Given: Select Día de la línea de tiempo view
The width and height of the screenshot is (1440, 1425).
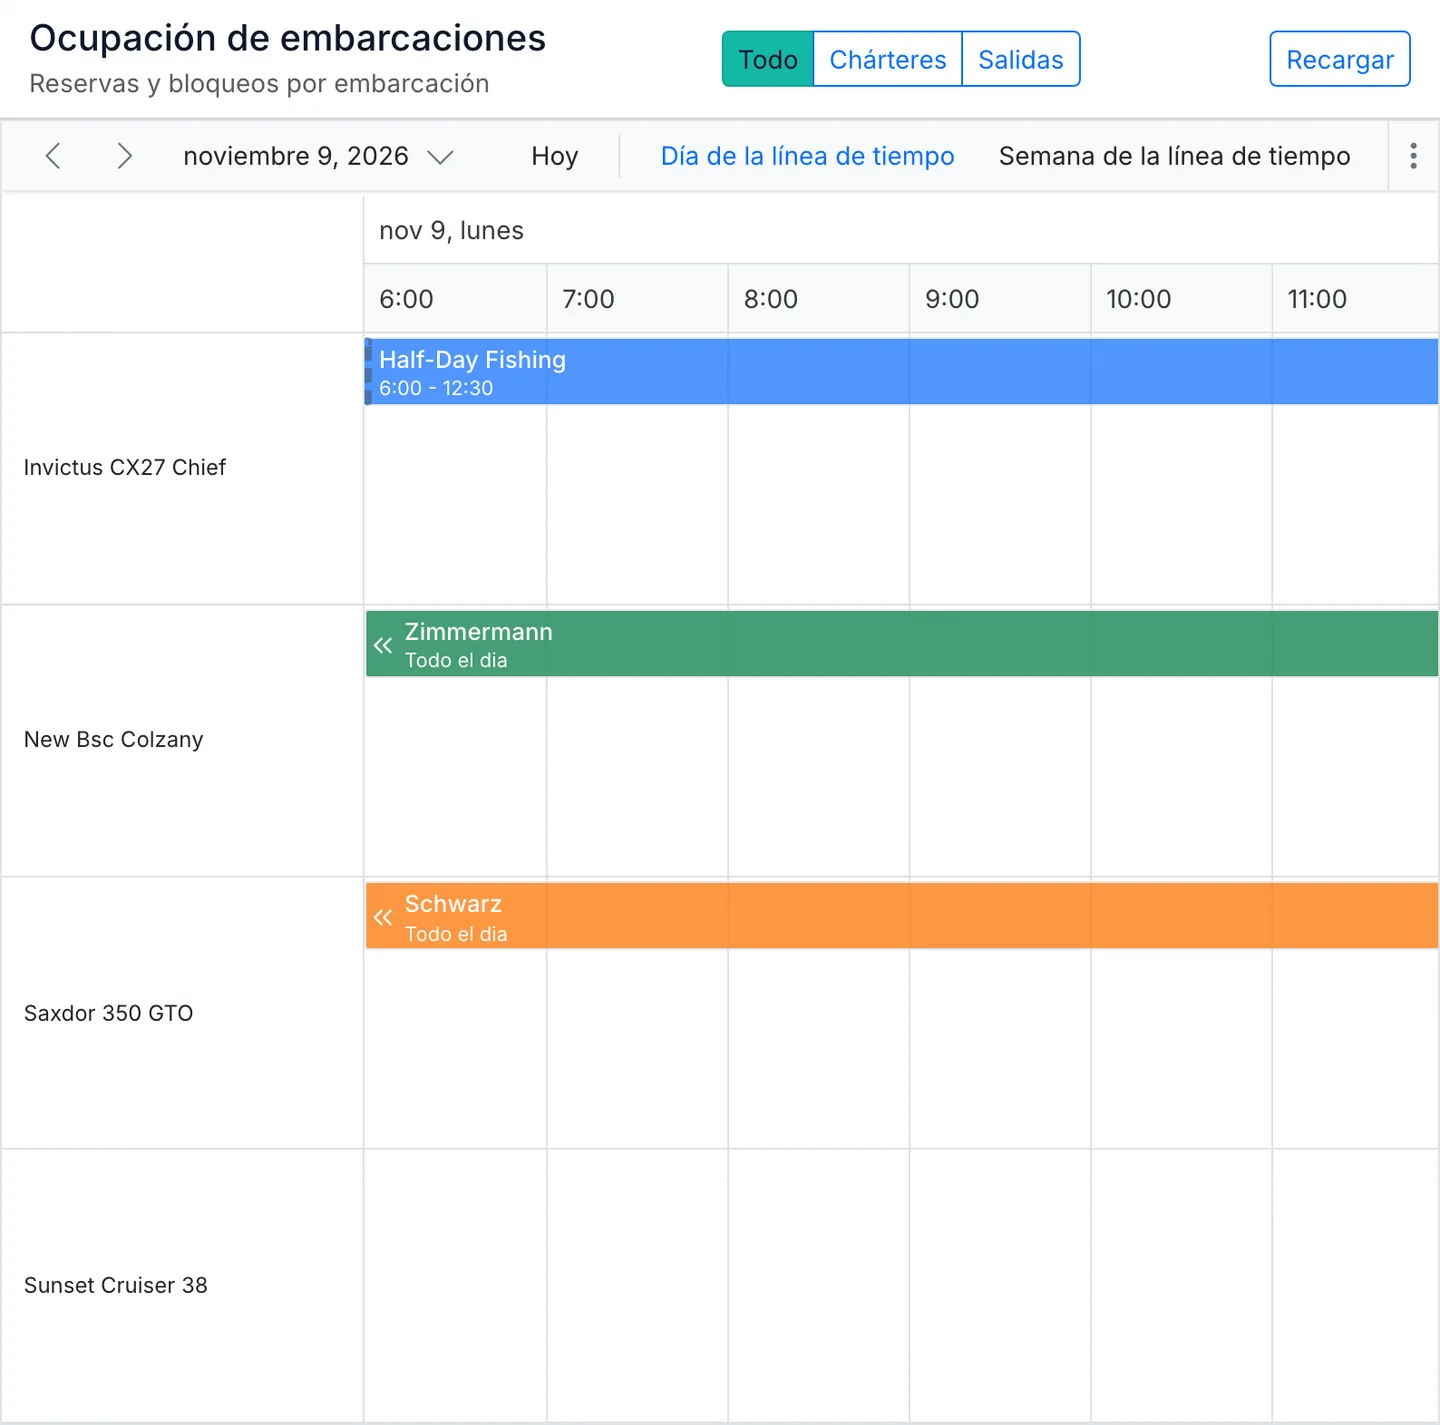Looking at the screenshot, I should point(807,156).
